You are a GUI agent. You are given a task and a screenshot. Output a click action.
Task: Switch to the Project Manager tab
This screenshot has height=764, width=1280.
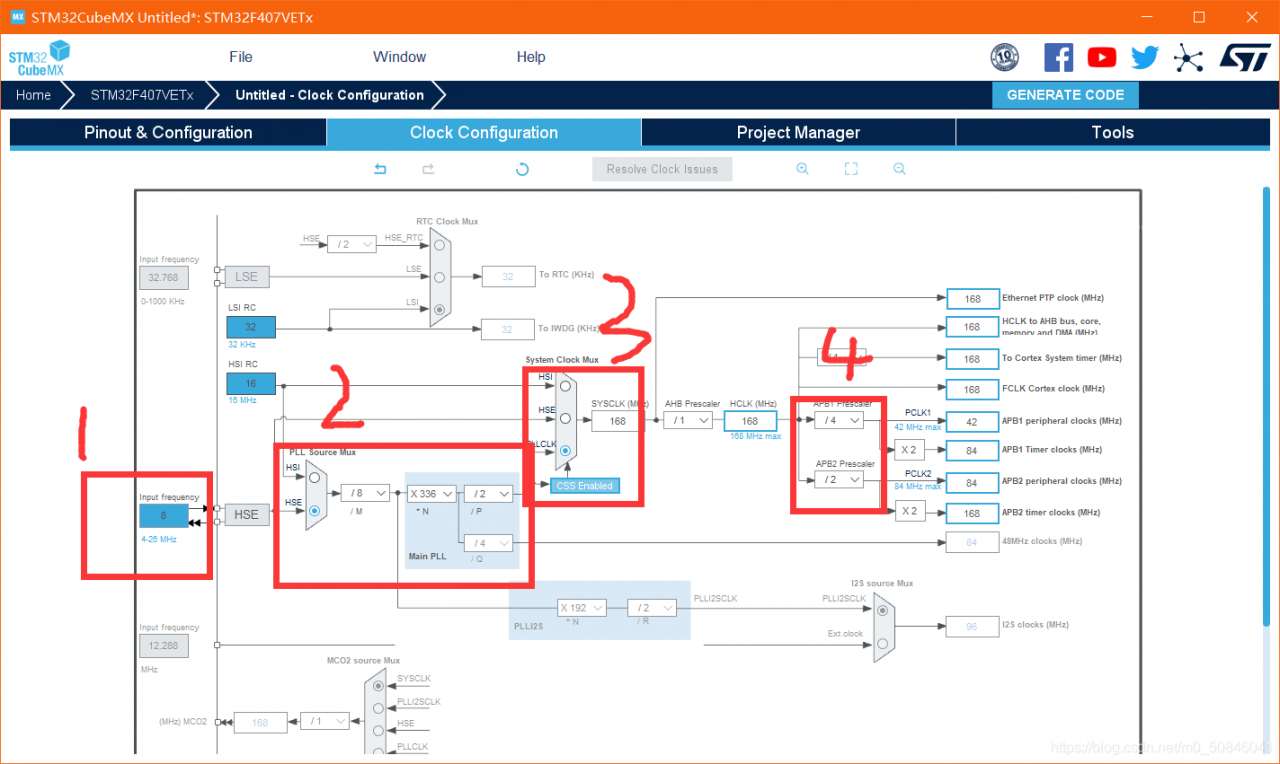tap(798, 133)
